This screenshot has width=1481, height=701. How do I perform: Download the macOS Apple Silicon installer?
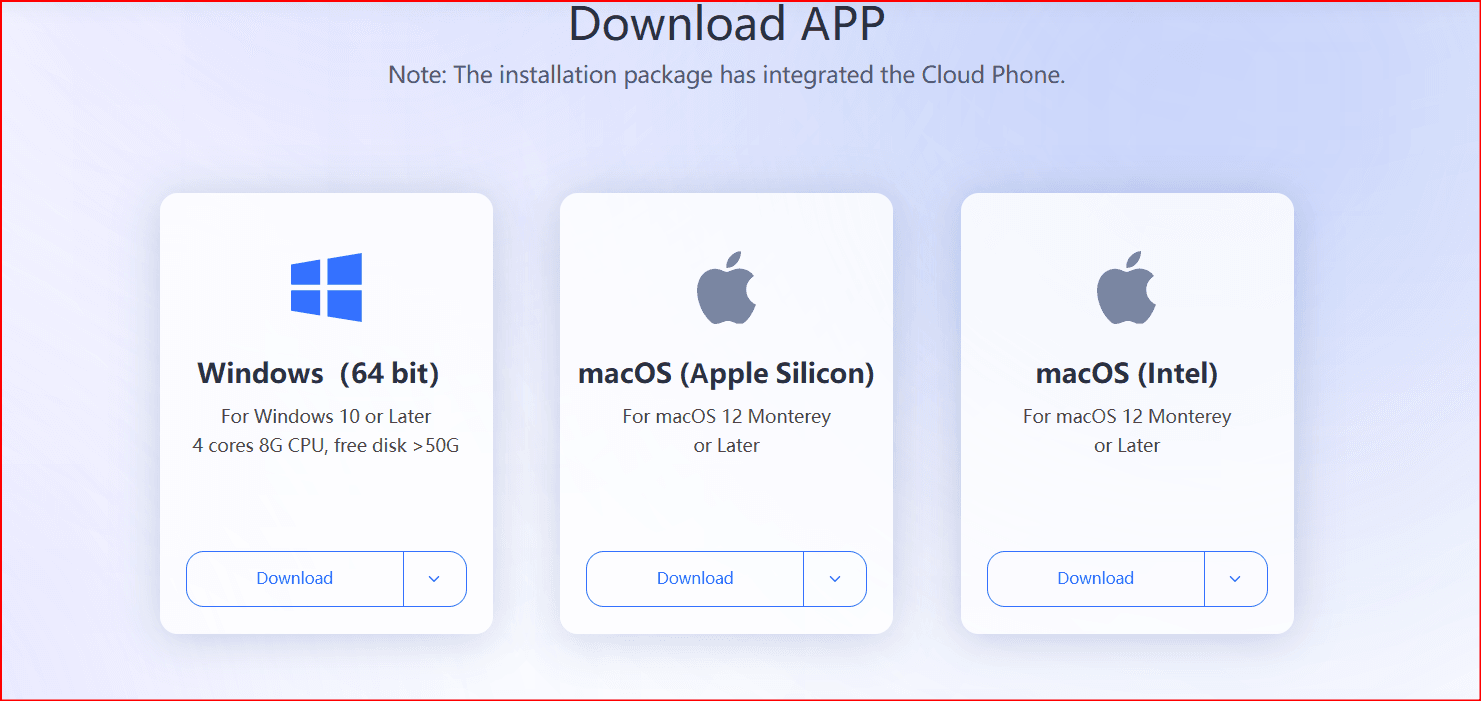[695, 578]
